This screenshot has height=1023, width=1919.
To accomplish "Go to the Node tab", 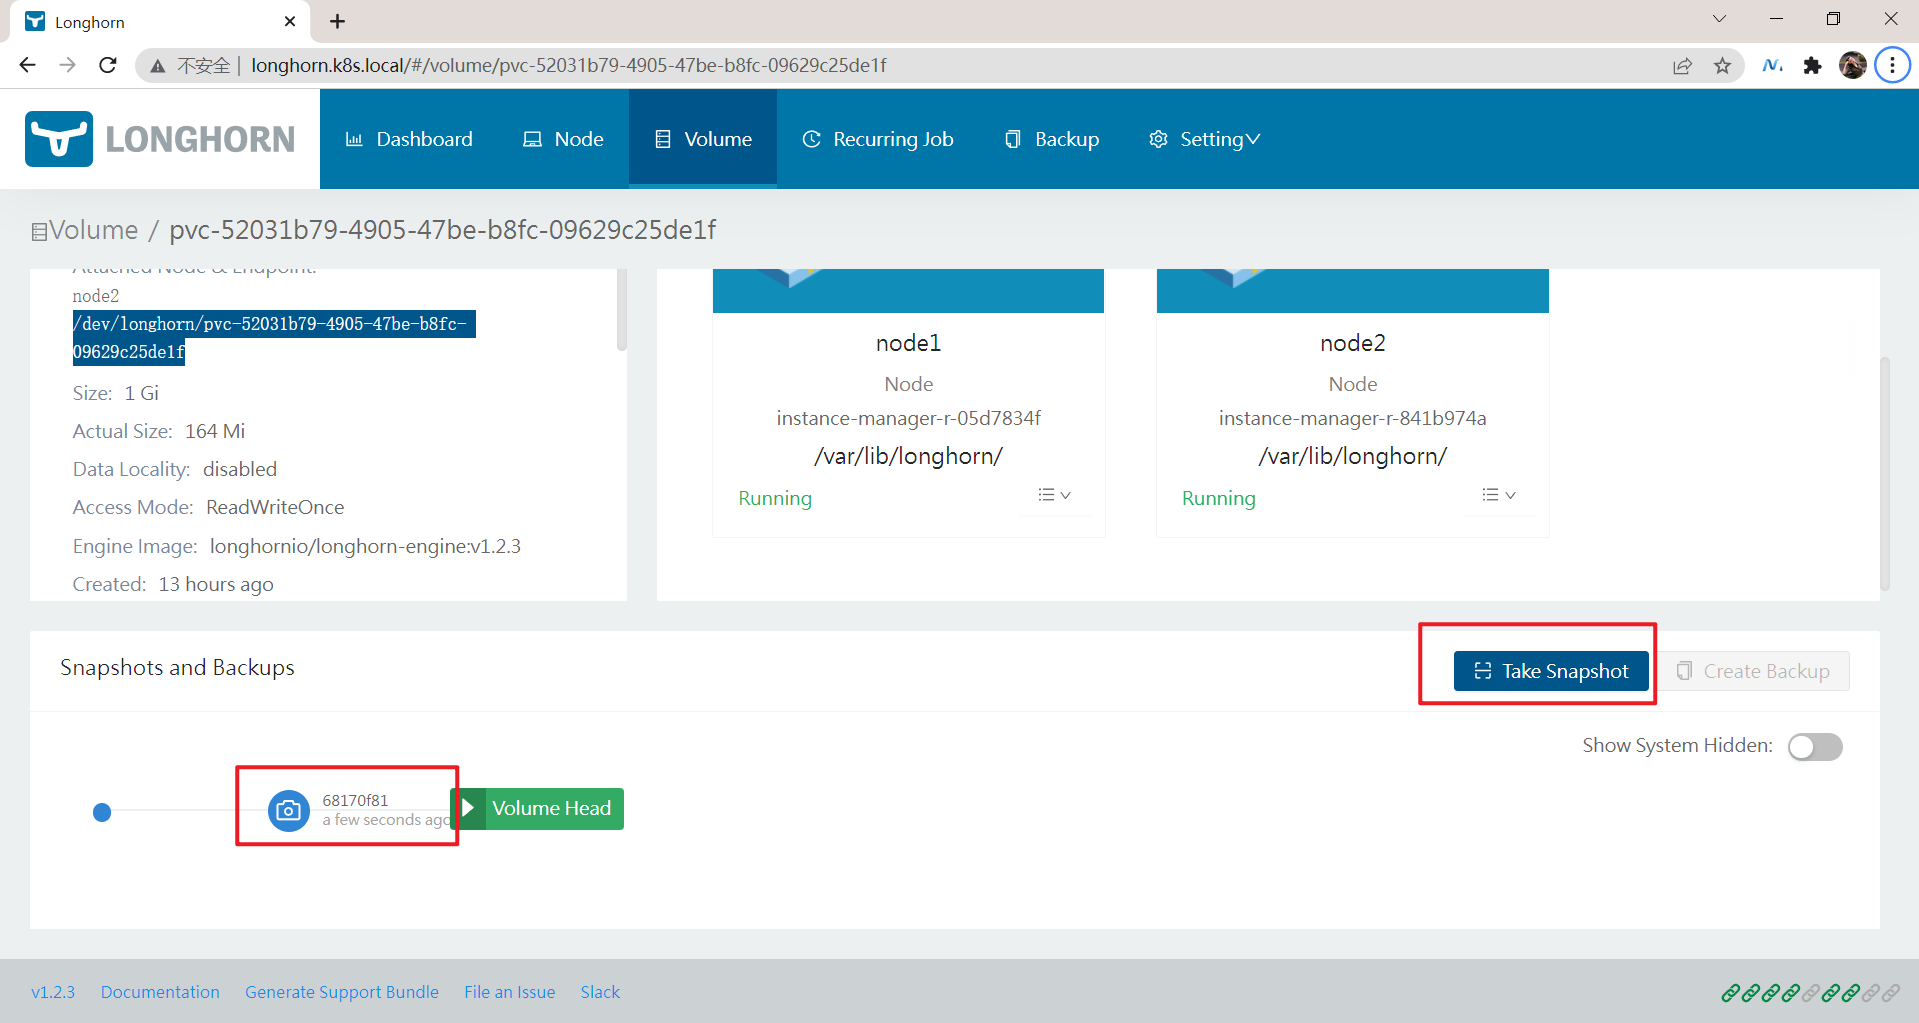I will click(564, 139).
